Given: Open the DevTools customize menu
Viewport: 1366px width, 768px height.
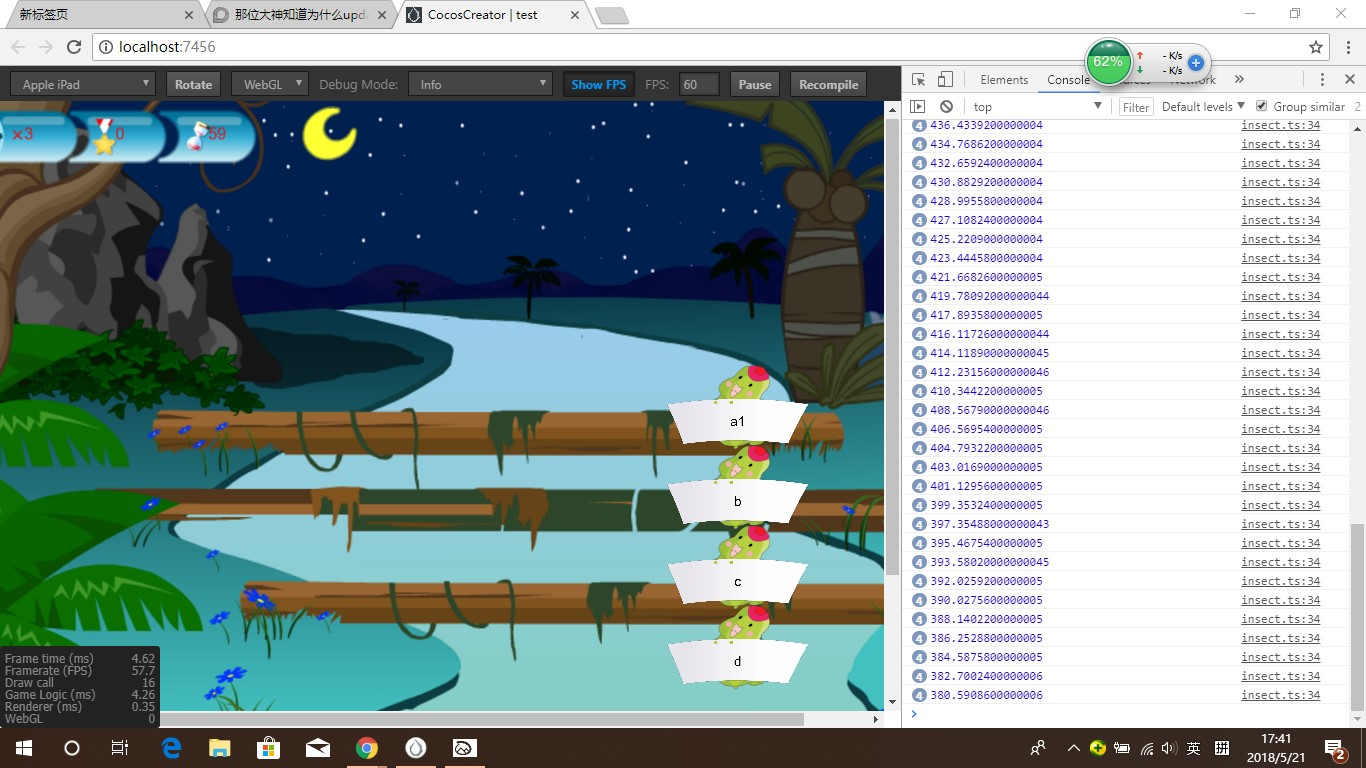Looking at the screenshot, I should tap(1322, 80).
